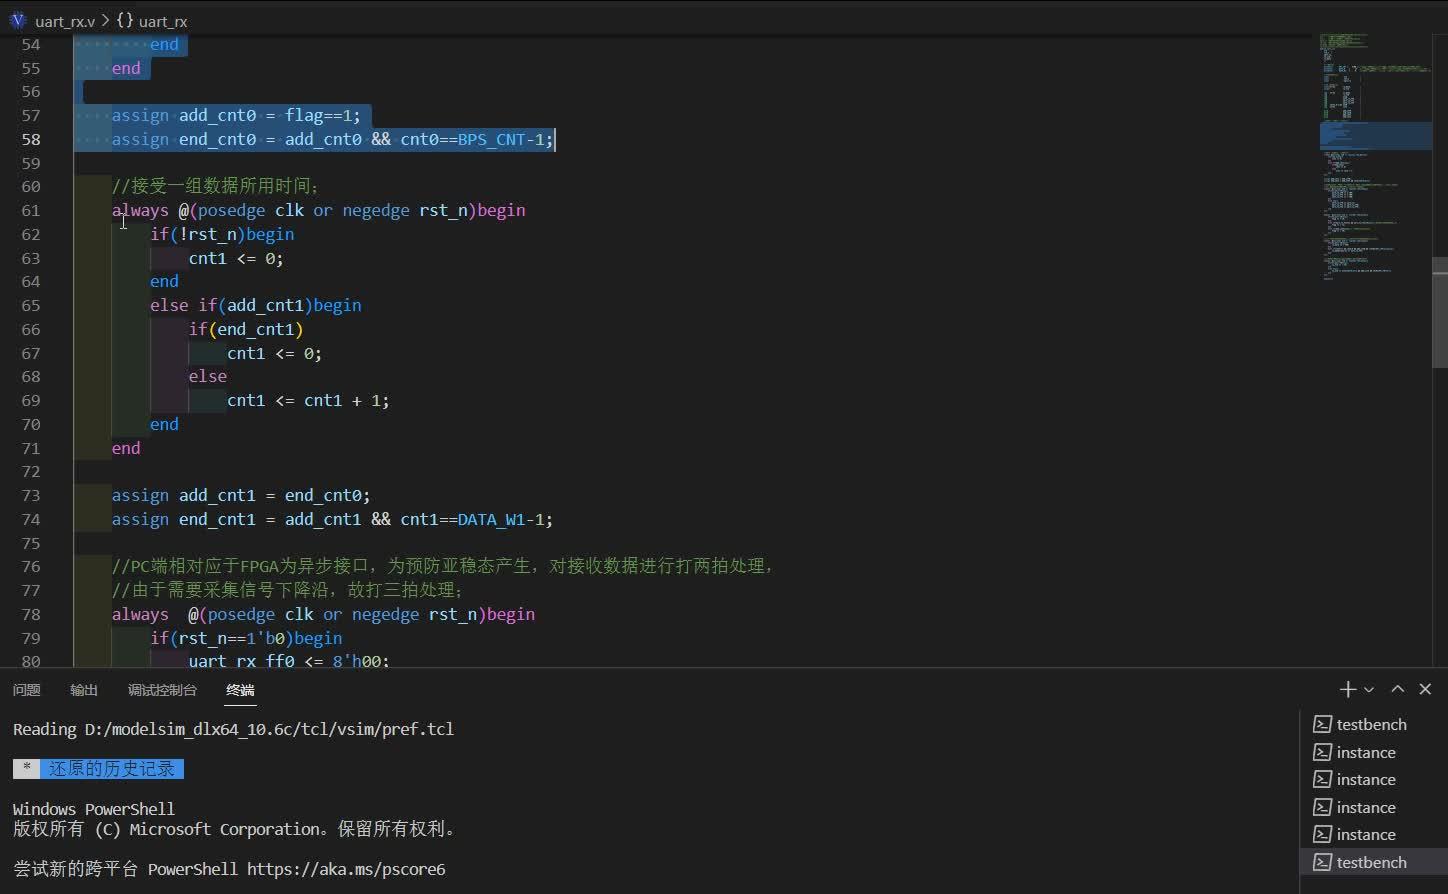Click the Verilog file icon in the breadcrumb

[x=17, y=20]
